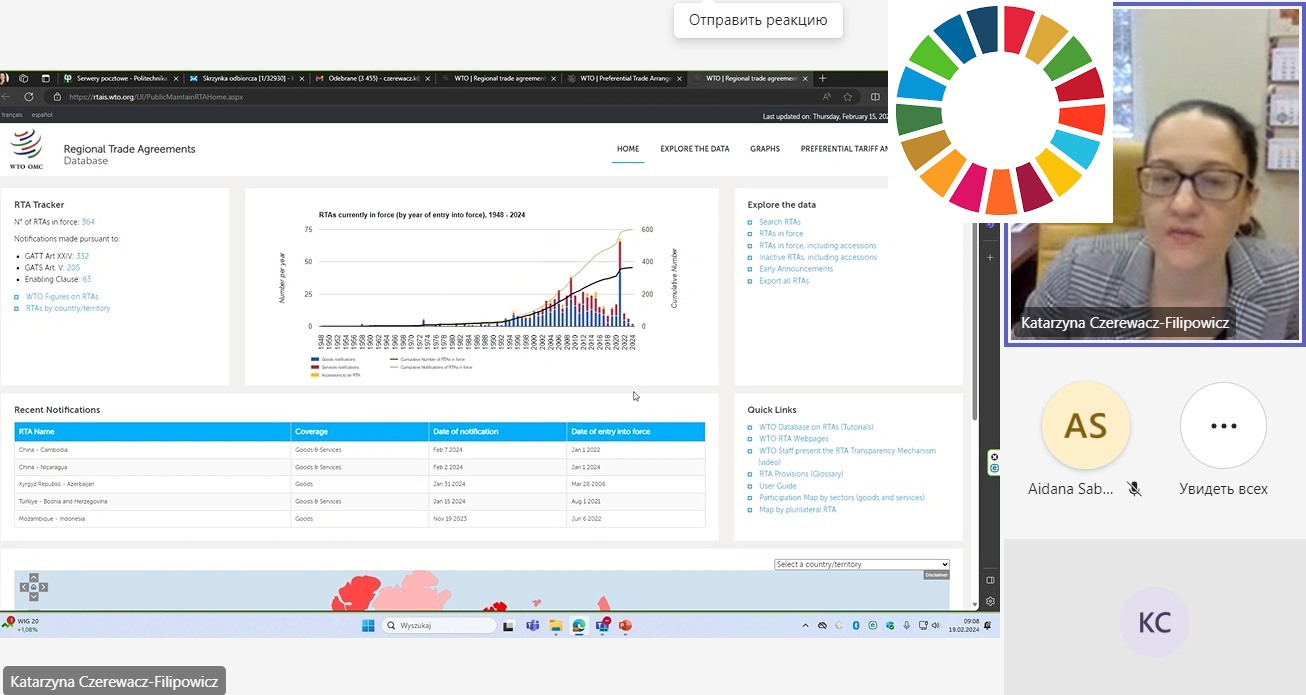Viewport: 1306px width, 695px height.
Task: Open the Export all RTAs link
Action: (784, 281)
